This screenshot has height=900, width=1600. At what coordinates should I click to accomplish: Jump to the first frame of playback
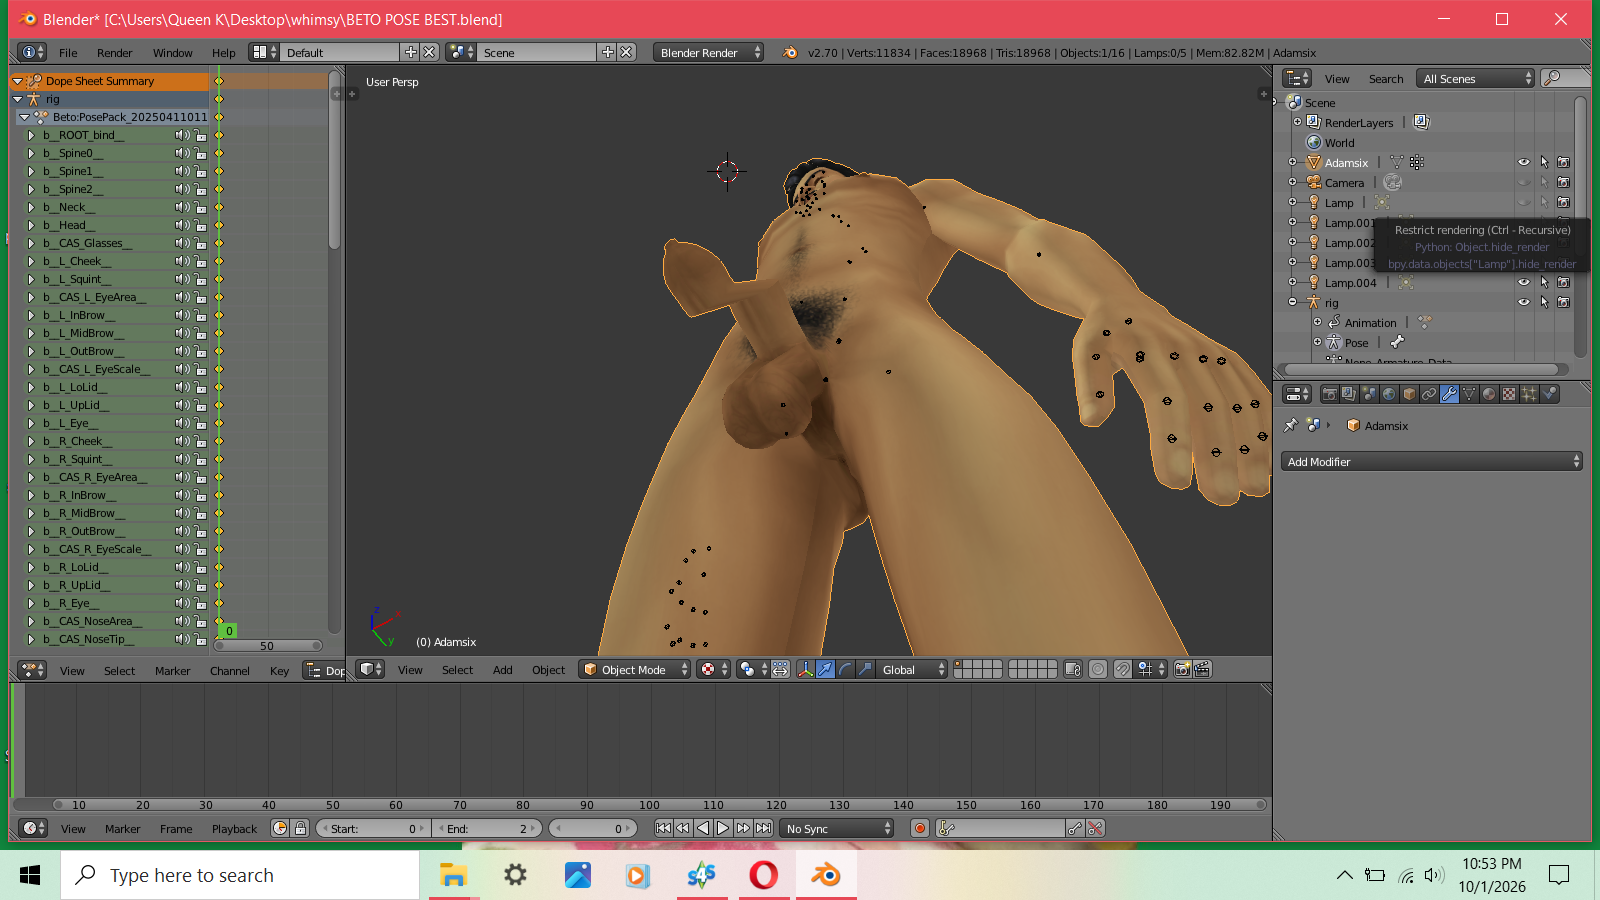click(x=663, y=828)
